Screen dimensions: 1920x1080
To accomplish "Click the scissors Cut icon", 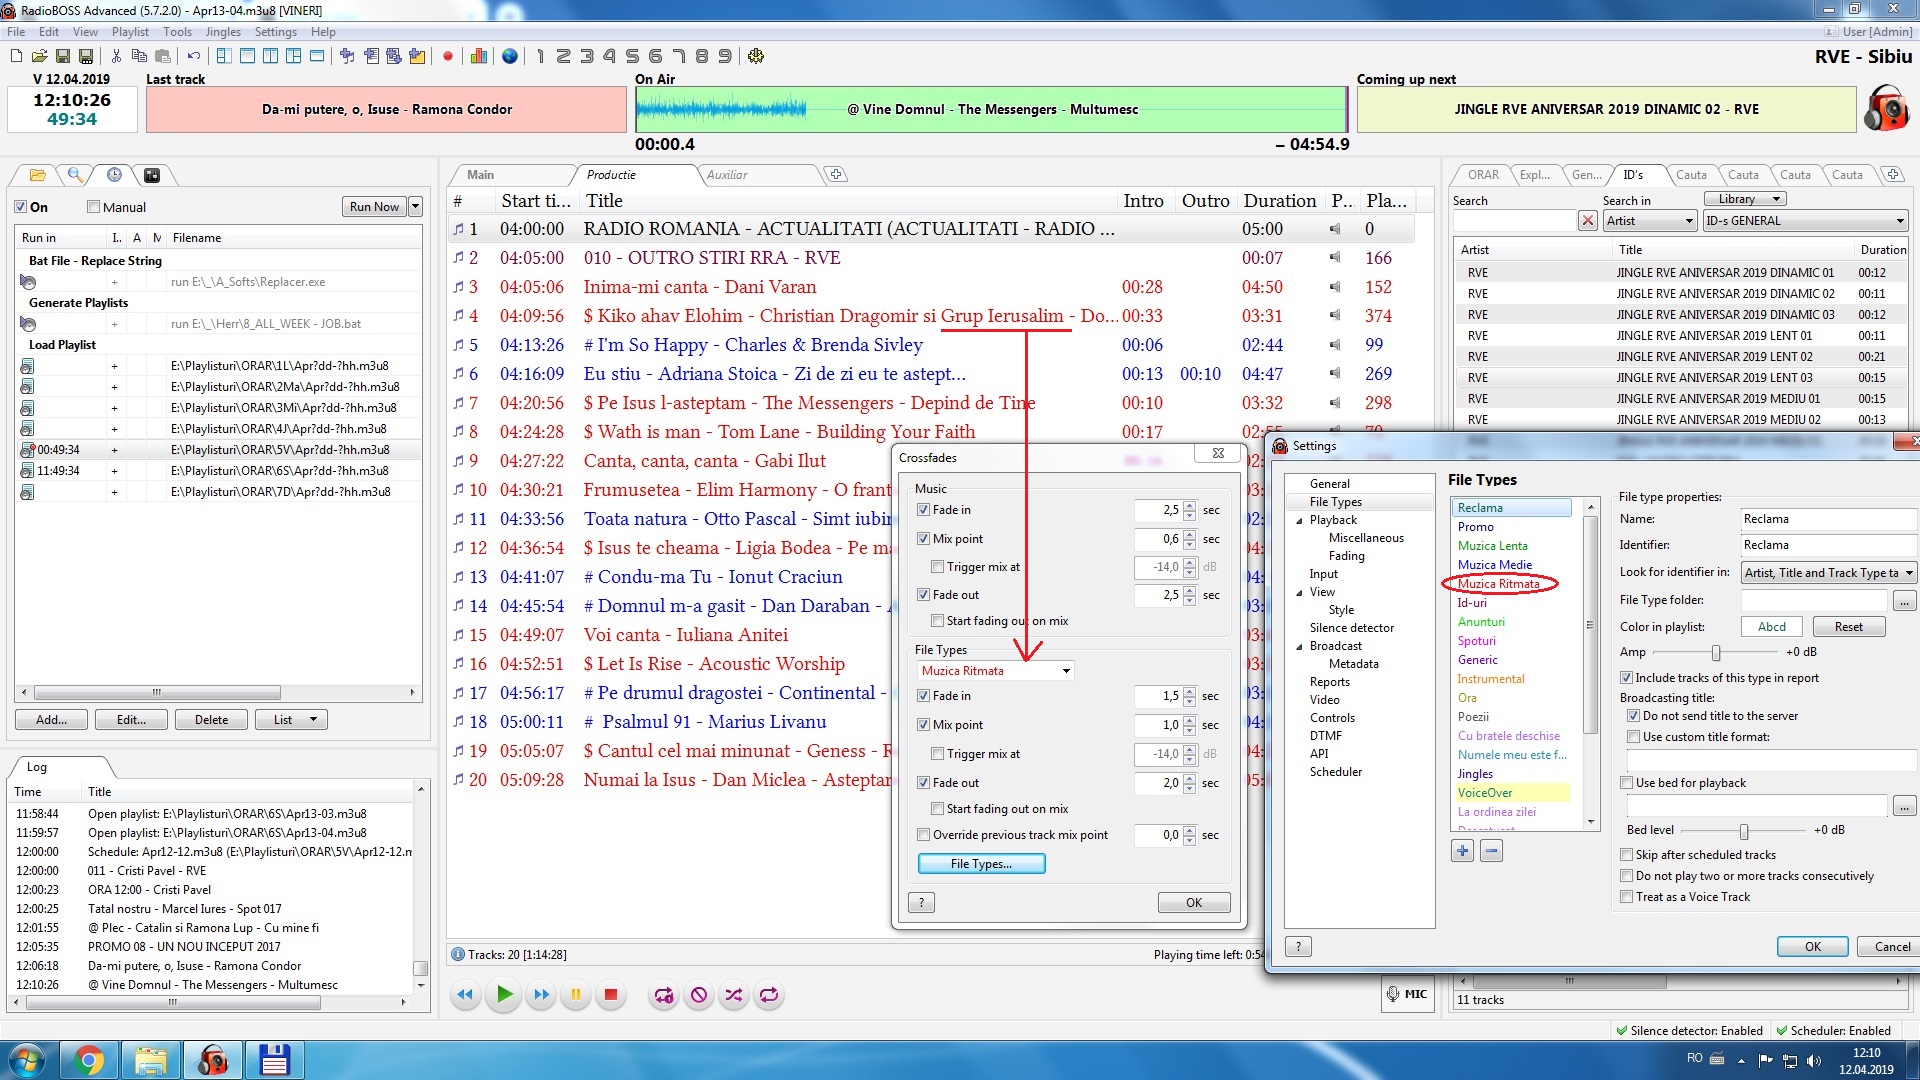I will tap(116, 56).
